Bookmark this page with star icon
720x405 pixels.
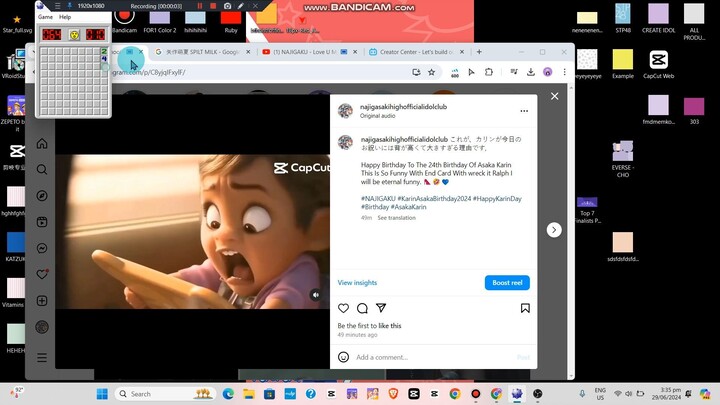point(432,72)
